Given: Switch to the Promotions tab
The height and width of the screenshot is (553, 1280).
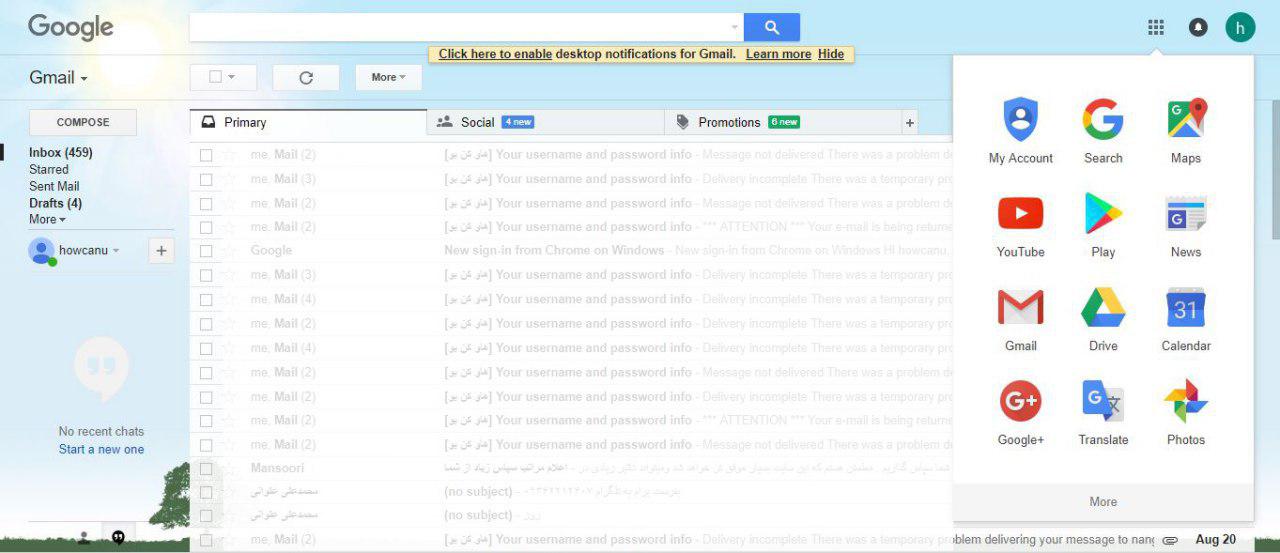Looking at the screenshot, I should coord(783,122).
